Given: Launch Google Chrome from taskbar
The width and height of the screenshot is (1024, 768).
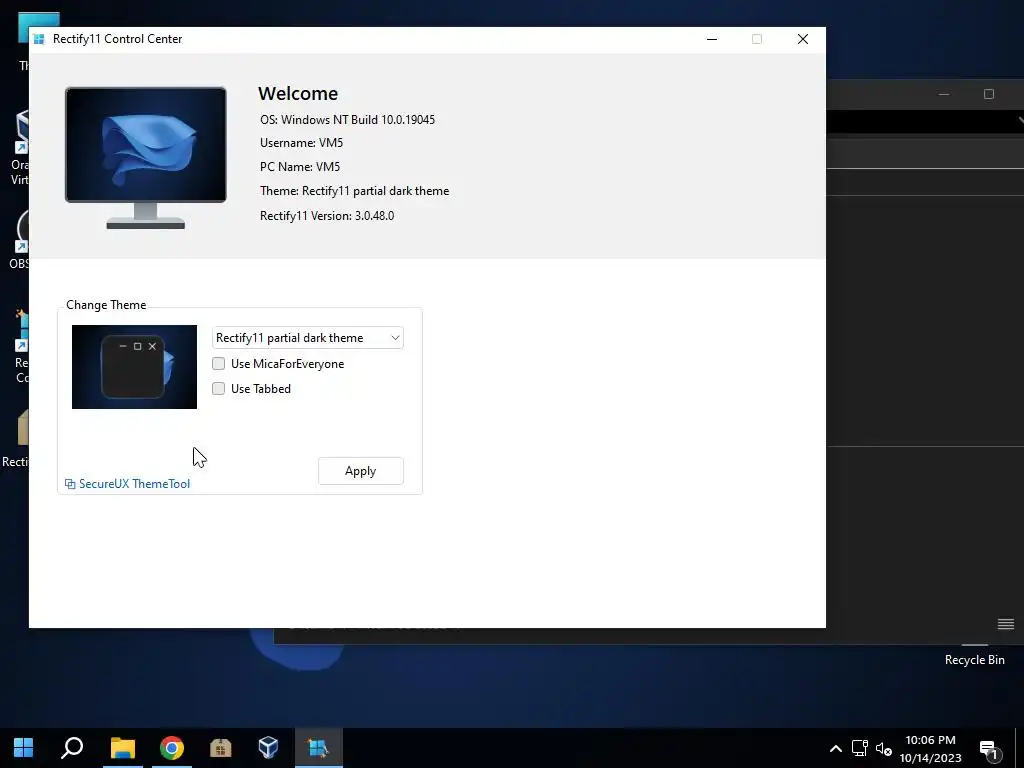Looking at the screenshot, I should point(172,748).
